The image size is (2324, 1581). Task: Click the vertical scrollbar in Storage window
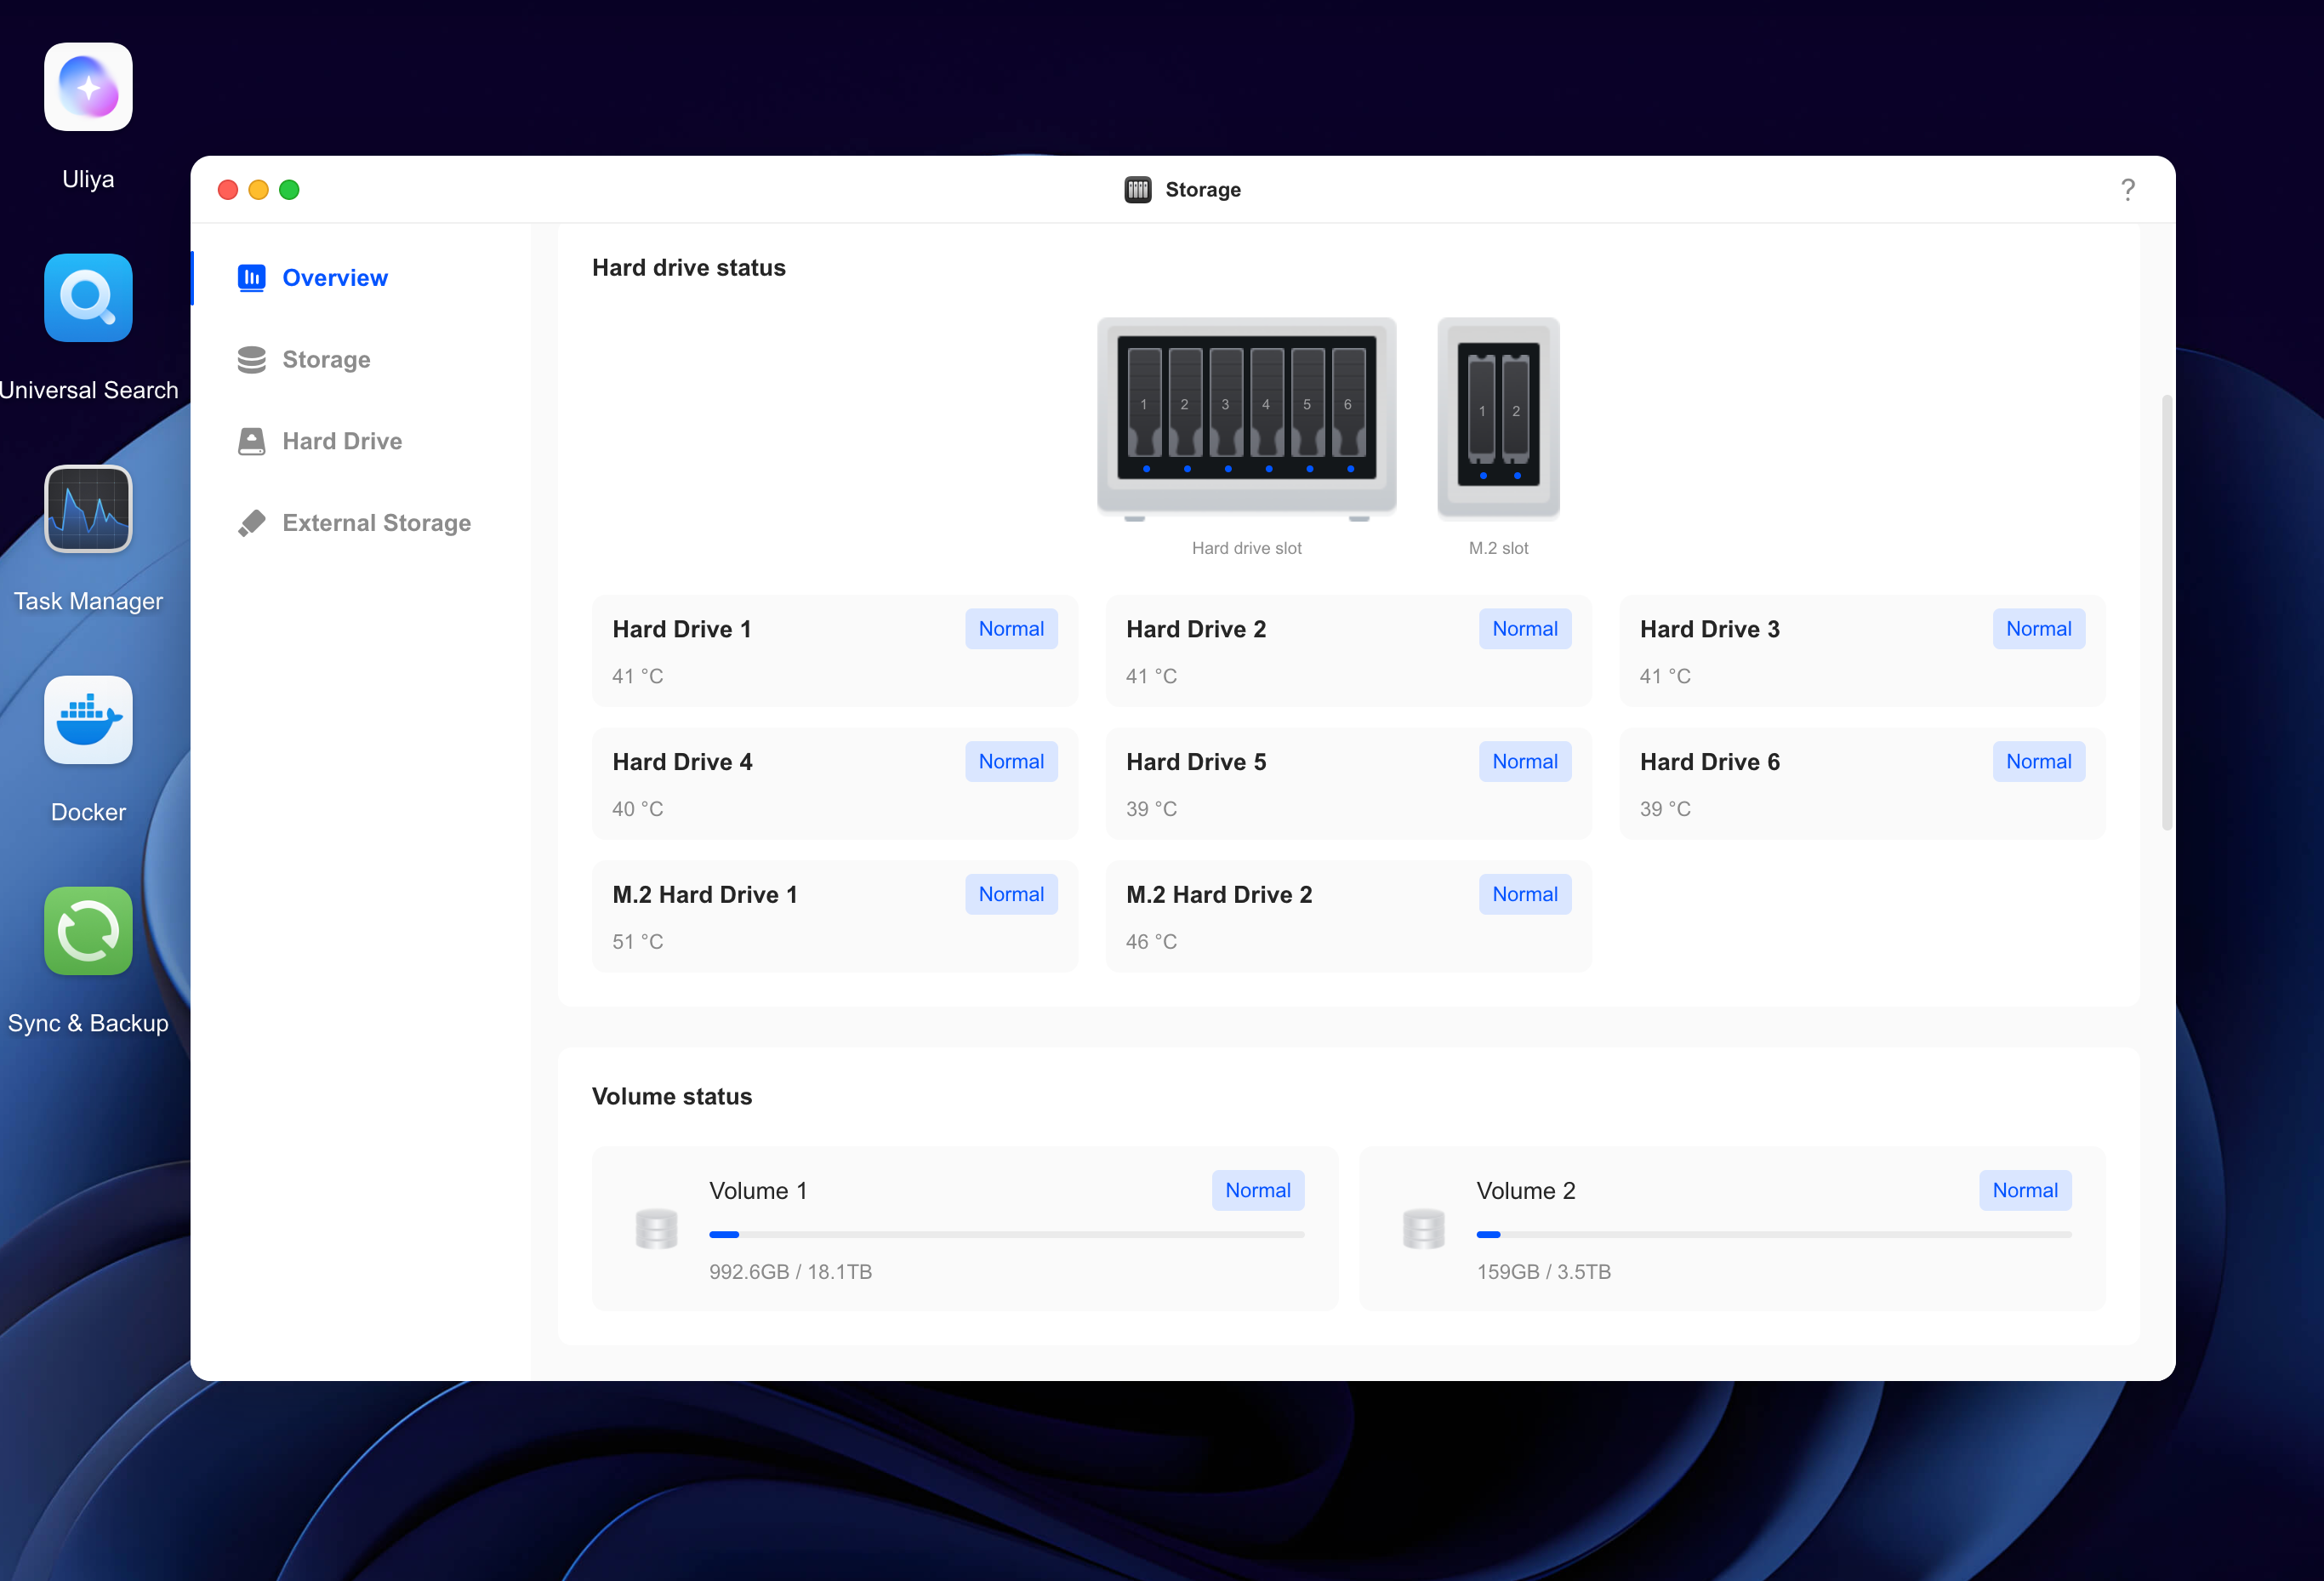coord(2167,612)
